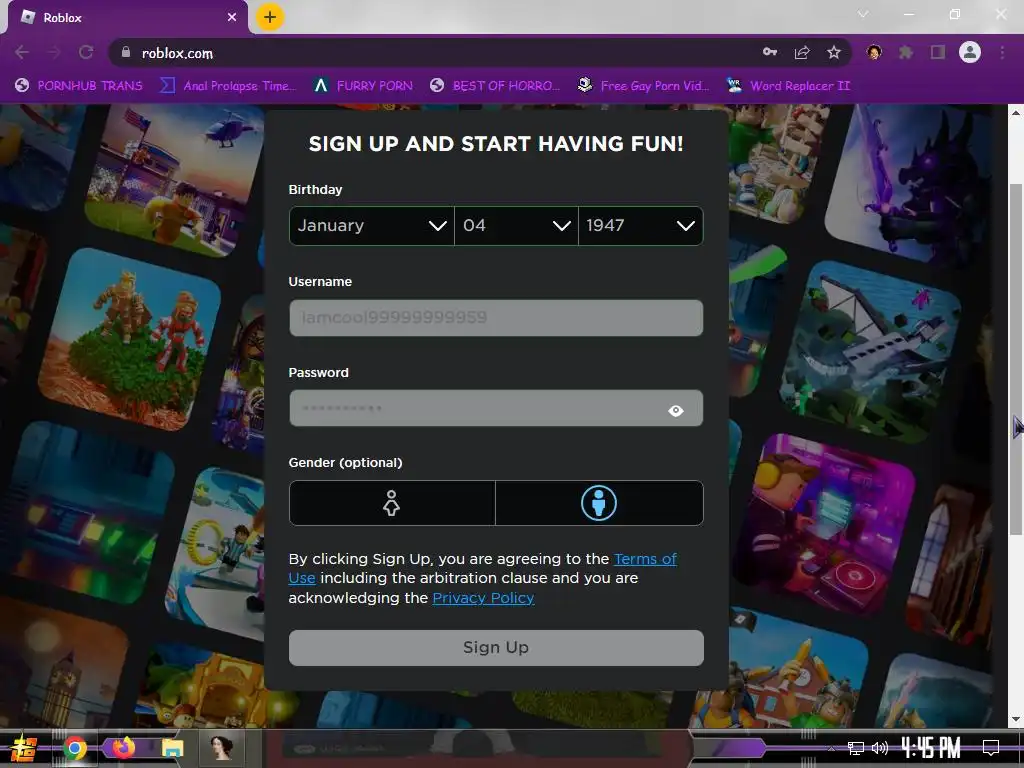Click the scrollbar up arrow
Screen dimensions: 1024x768
[x=1016, y=112]
